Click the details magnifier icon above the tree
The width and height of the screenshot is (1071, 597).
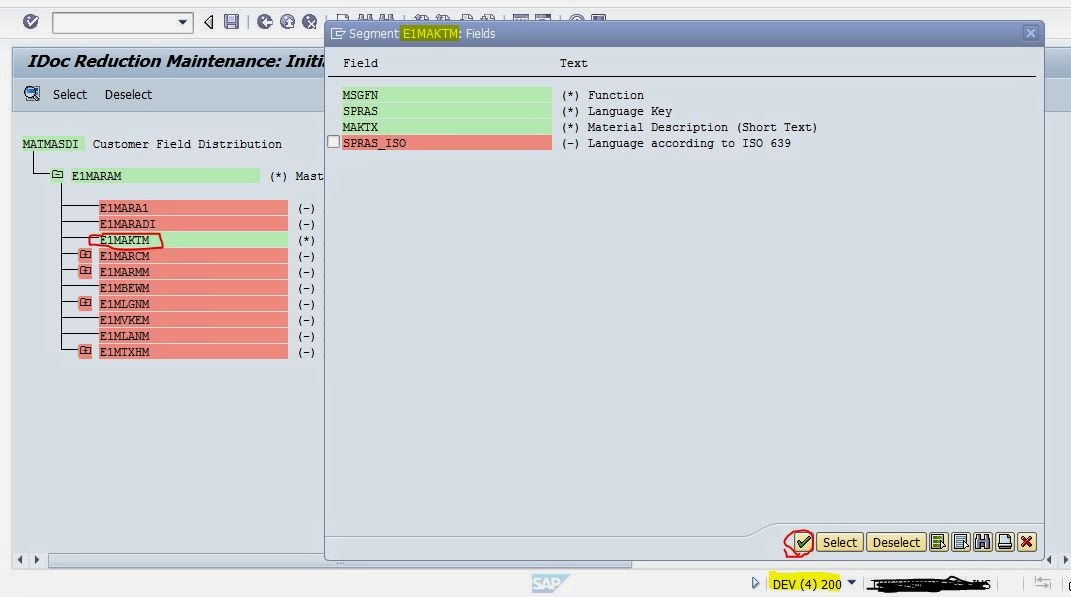[32, 94]
